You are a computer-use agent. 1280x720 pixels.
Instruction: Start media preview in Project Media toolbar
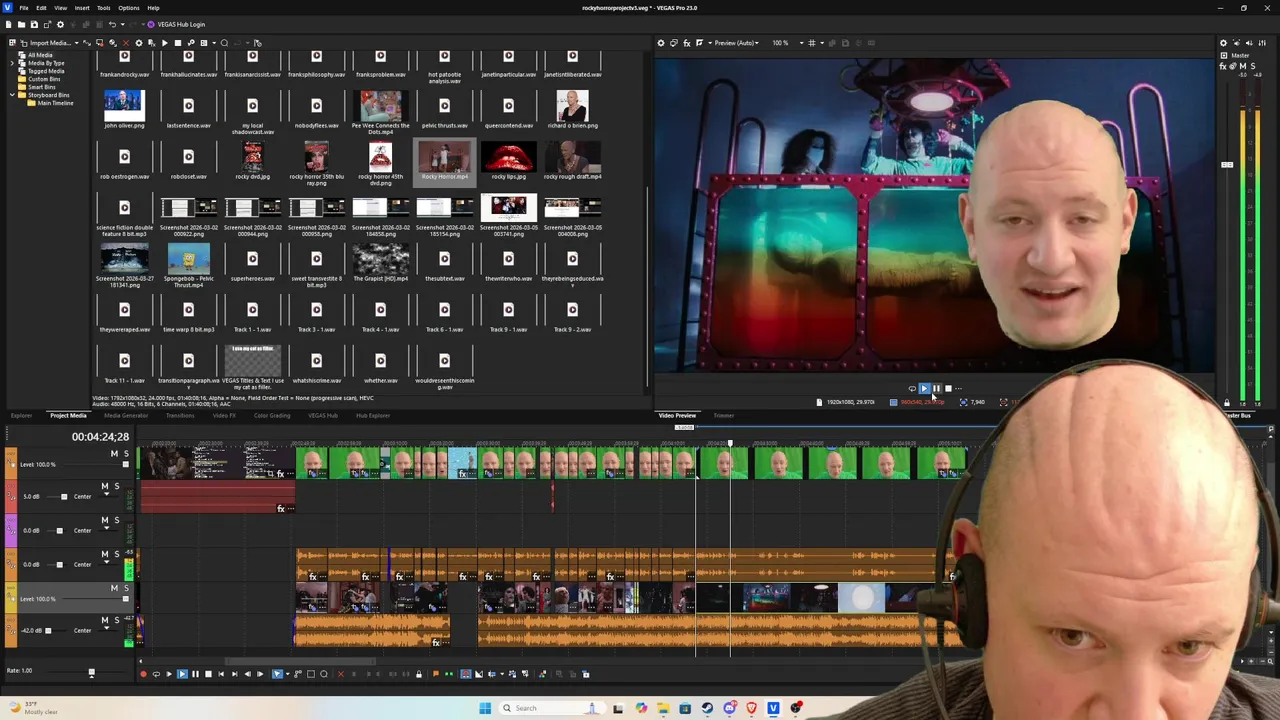coord(164,43)
